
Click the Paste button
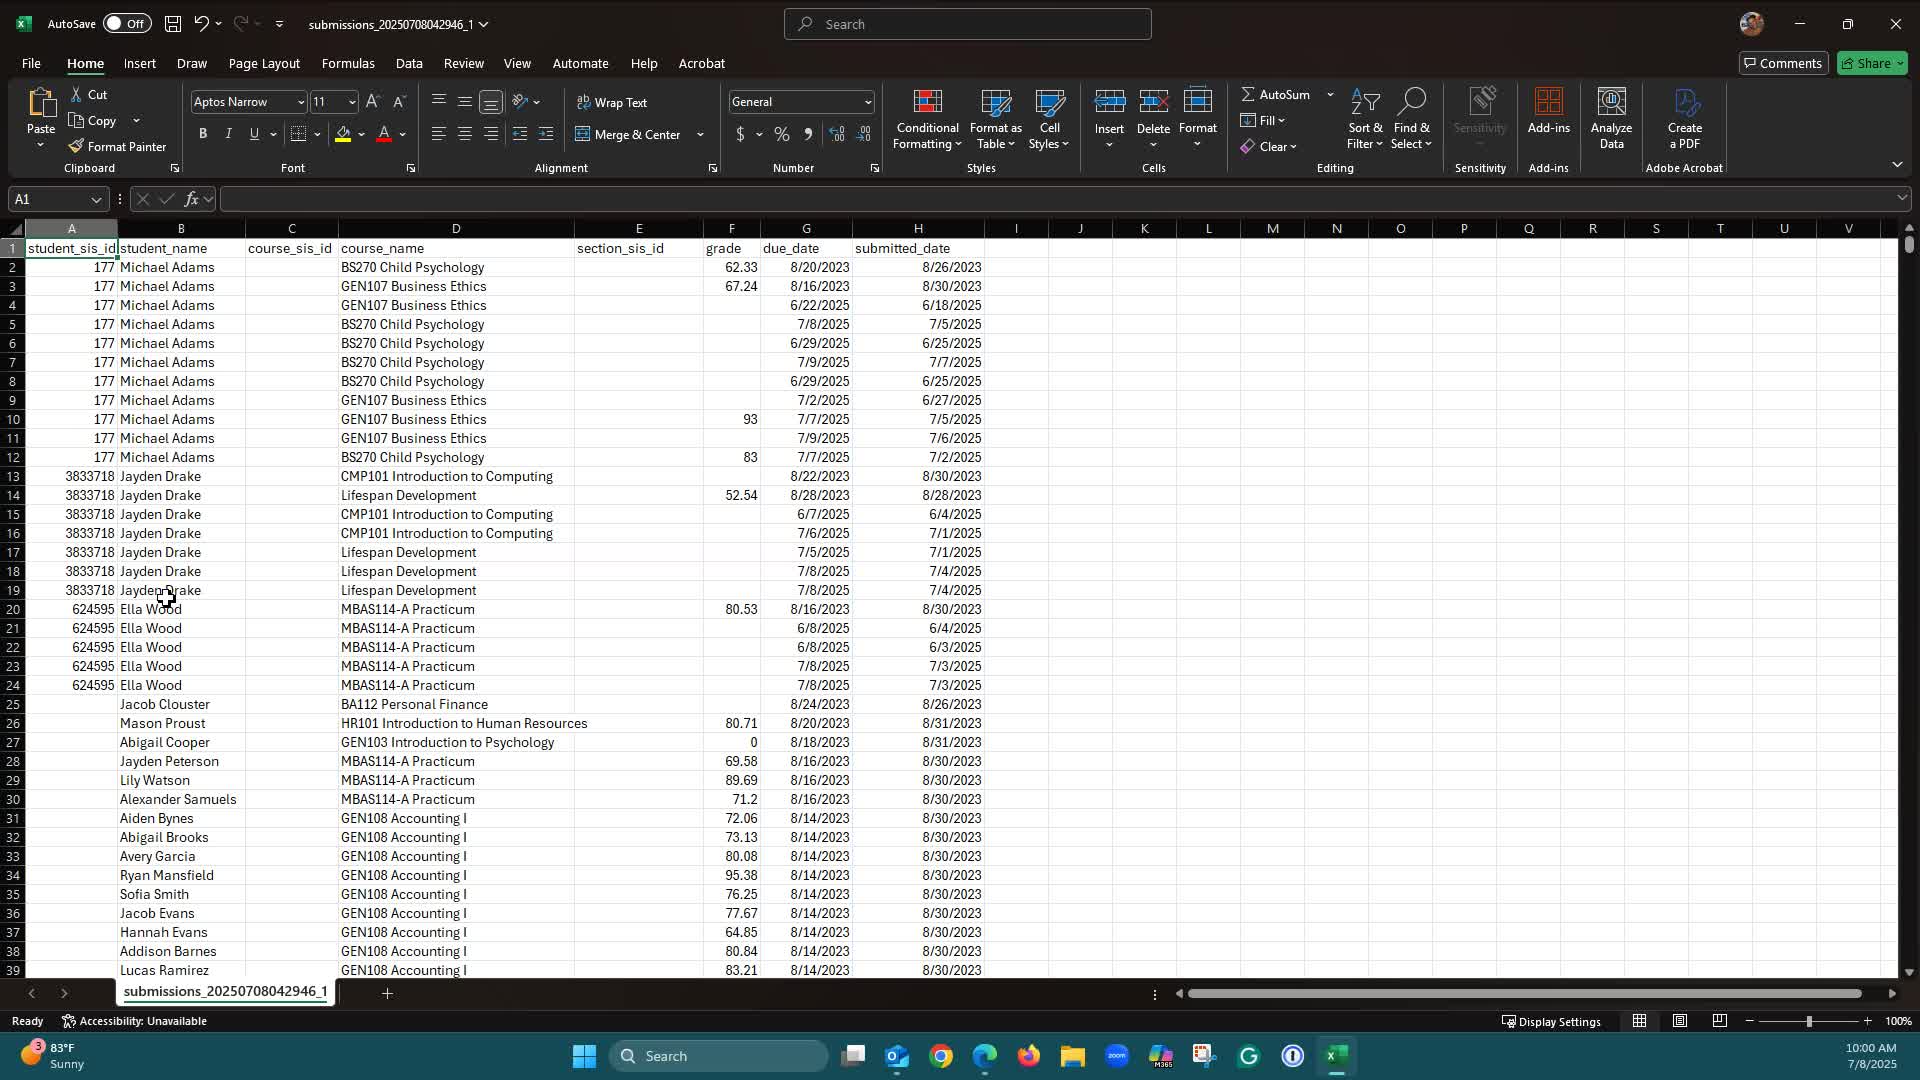41,118
